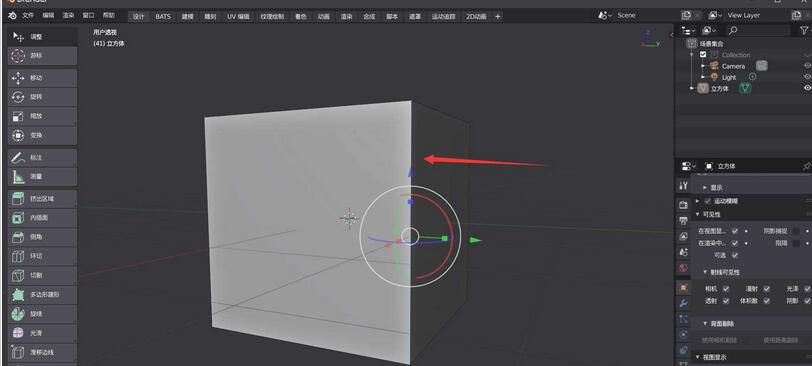Open the 窗口 (Window) menu
Viewport: 812px width, 366px height.
coord(89,16)
